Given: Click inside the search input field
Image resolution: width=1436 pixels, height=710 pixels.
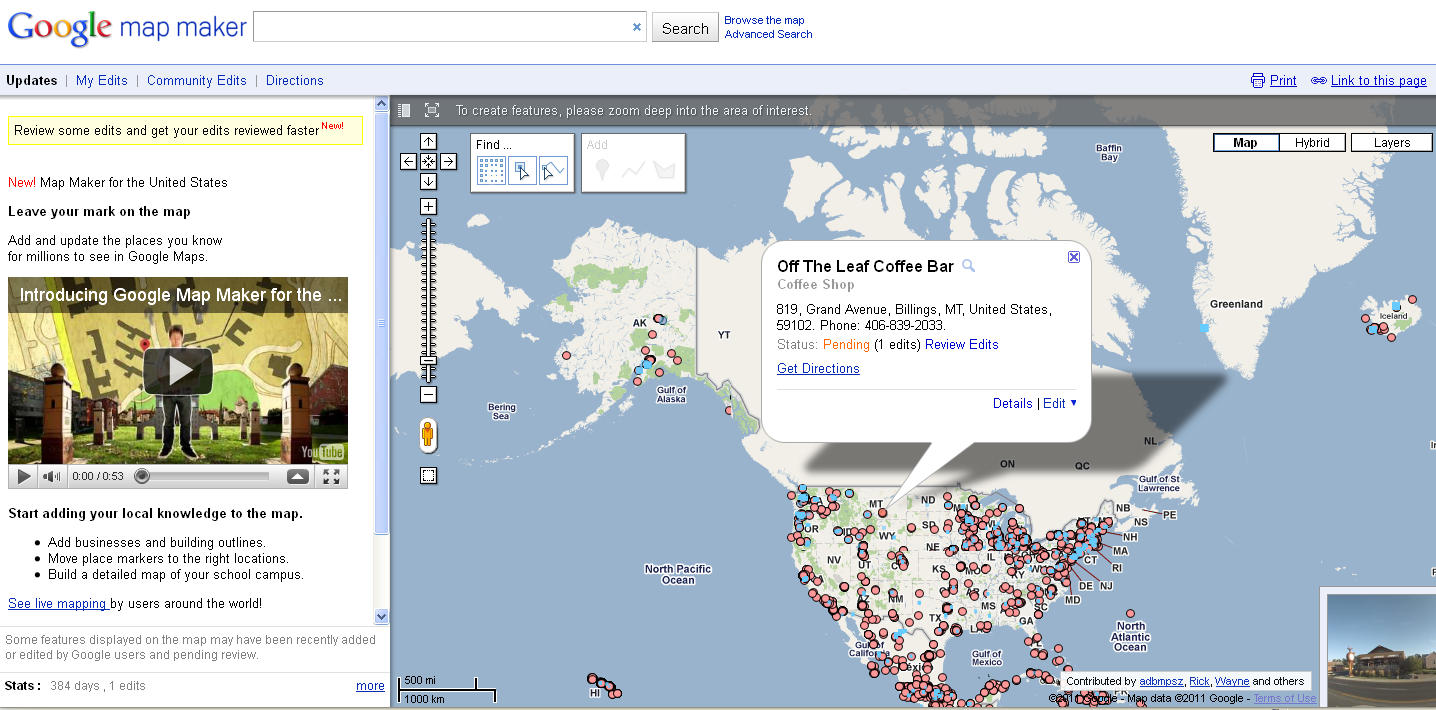Looking at the screenshot, I should 440,27.
